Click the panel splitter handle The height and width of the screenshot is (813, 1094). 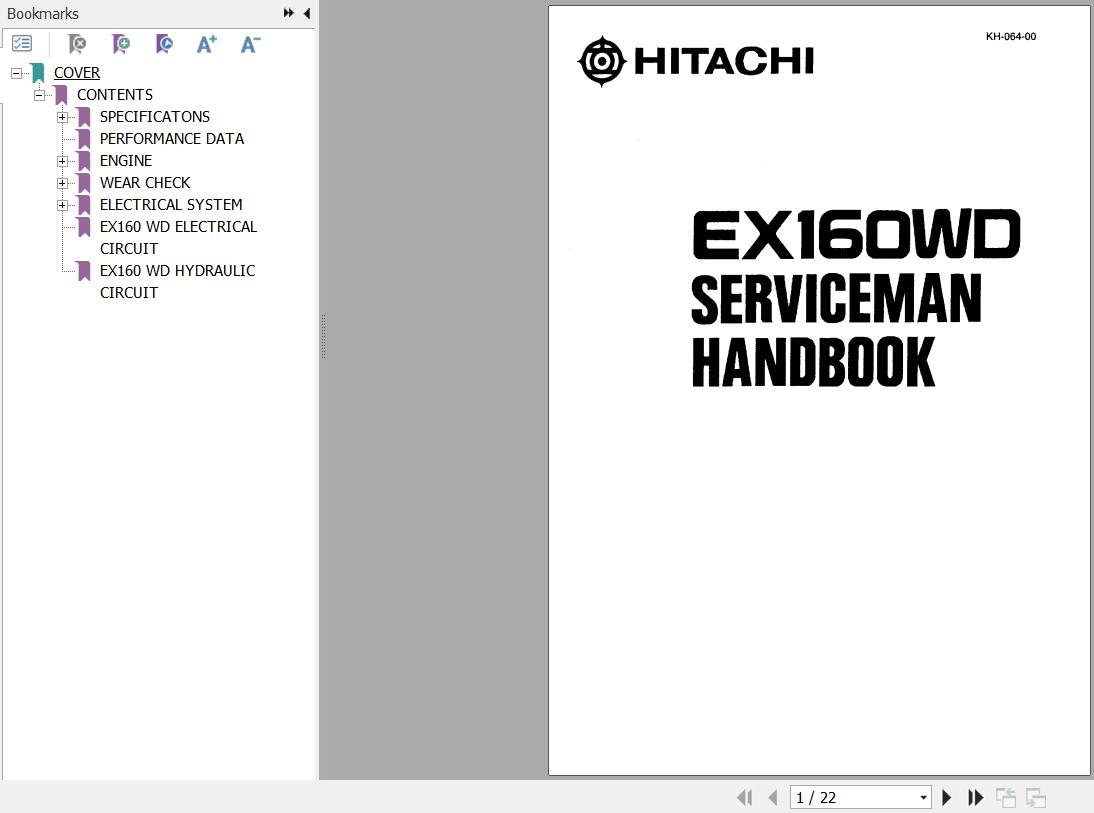pyautogui.click(x=323, y=336)
